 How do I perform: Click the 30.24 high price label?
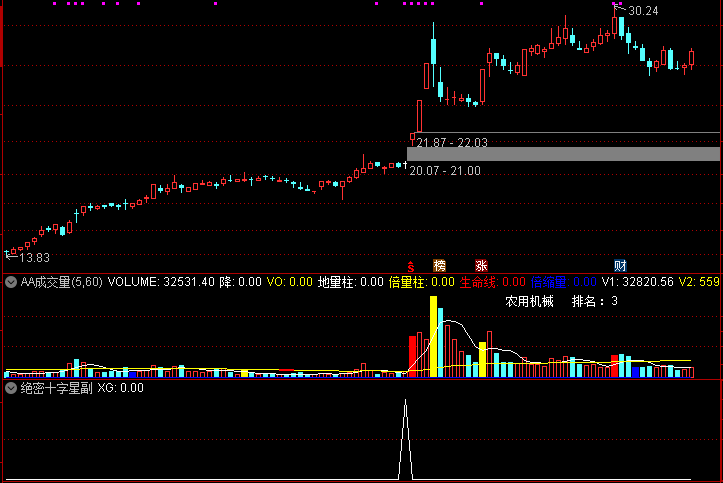click(x=643, y=11)
